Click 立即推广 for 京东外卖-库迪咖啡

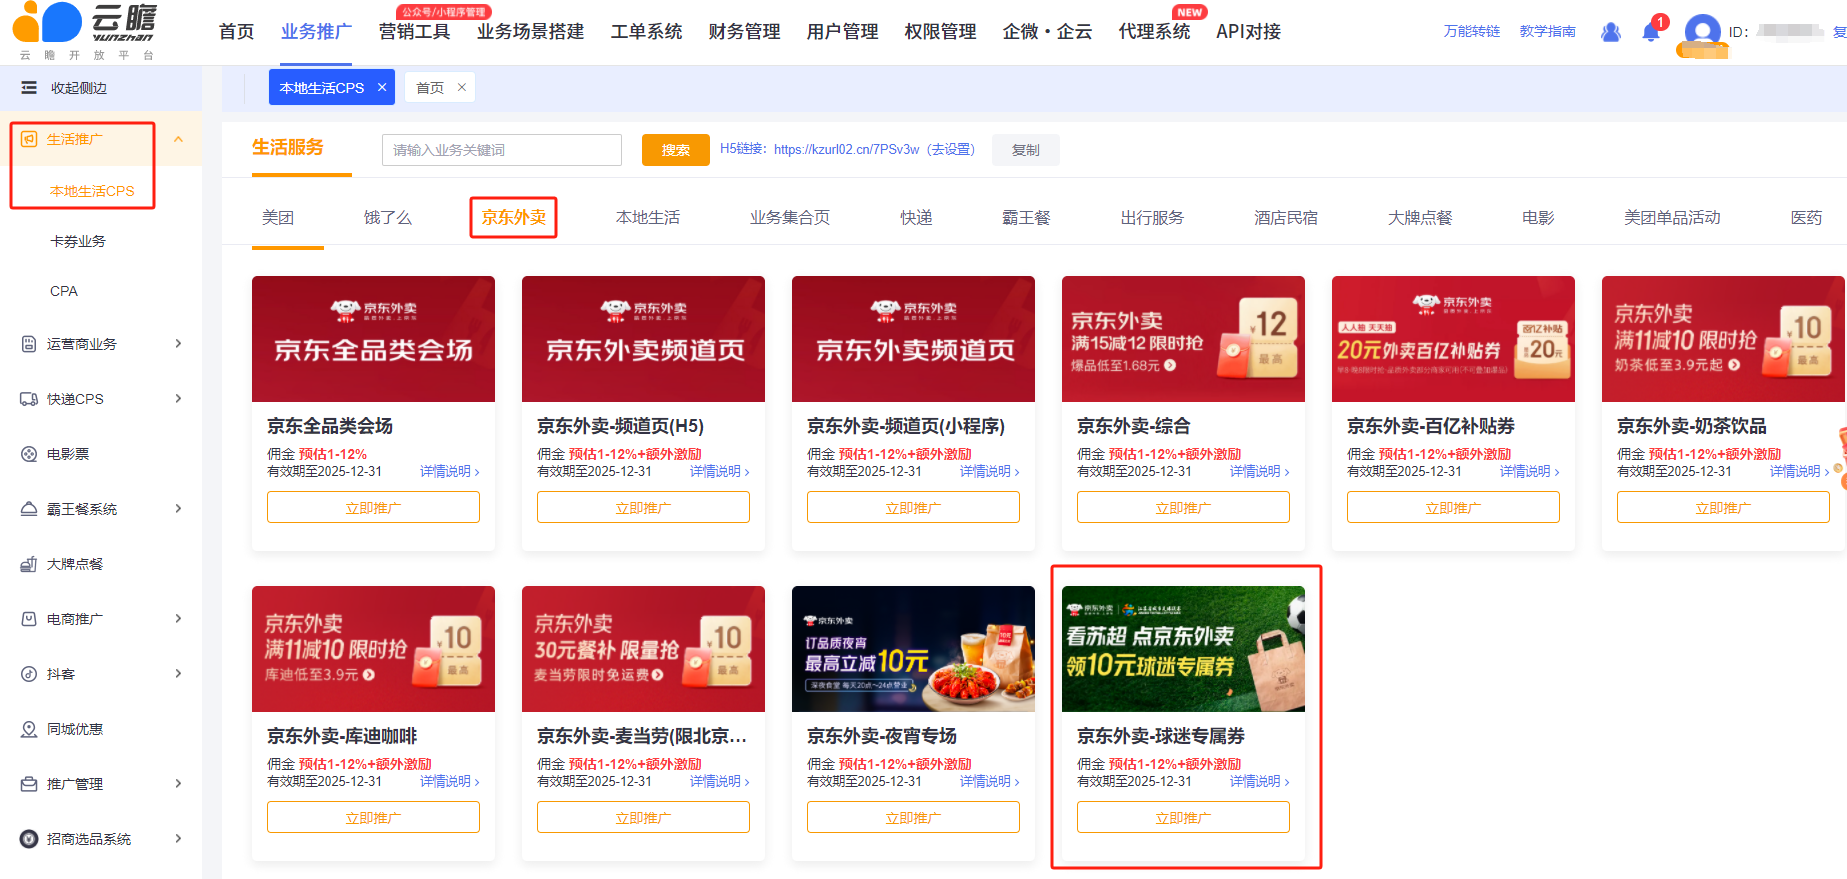(373, 818)
